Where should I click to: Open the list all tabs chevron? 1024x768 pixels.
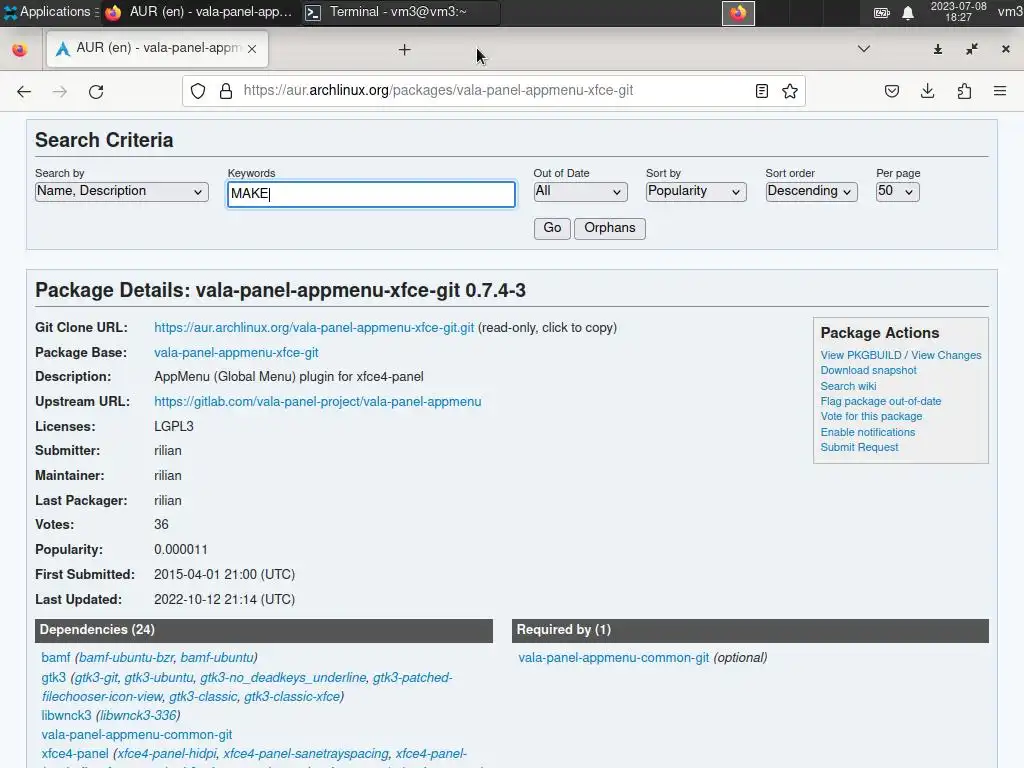(863, 49)
